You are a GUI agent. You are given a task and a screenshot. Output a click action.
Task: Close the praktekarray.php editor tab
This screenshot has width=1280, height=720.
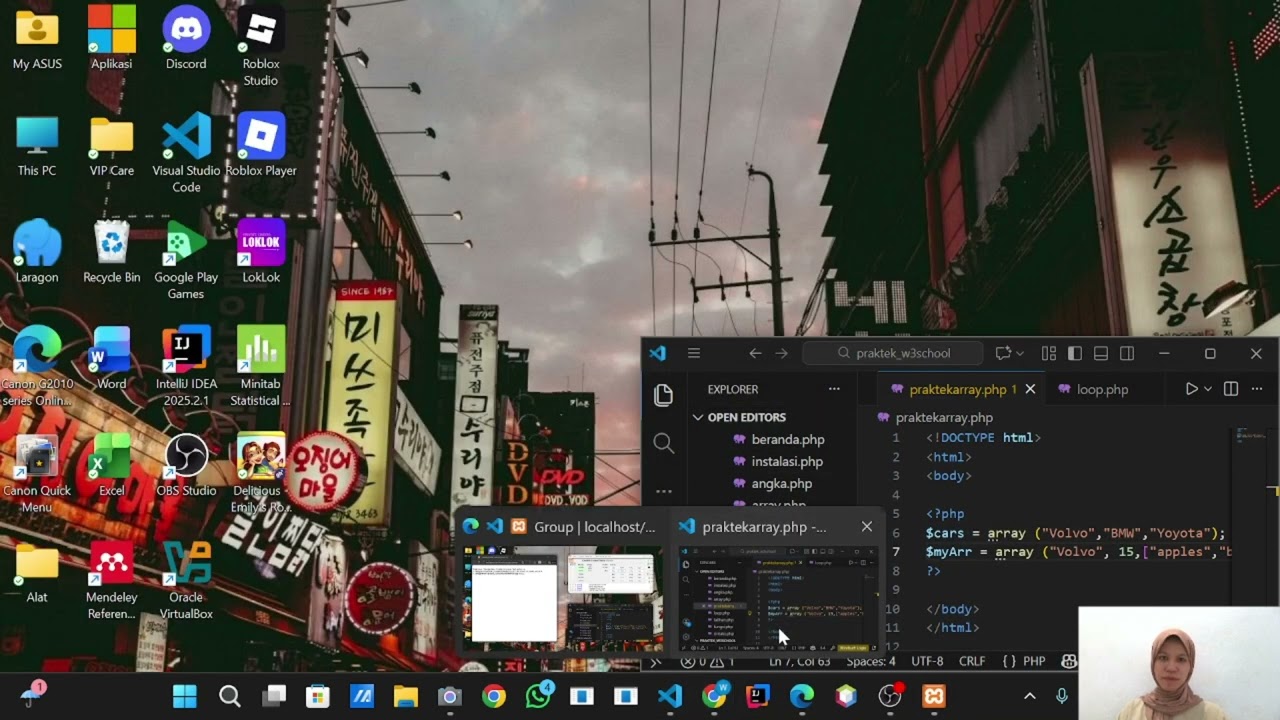(1030, 389)
